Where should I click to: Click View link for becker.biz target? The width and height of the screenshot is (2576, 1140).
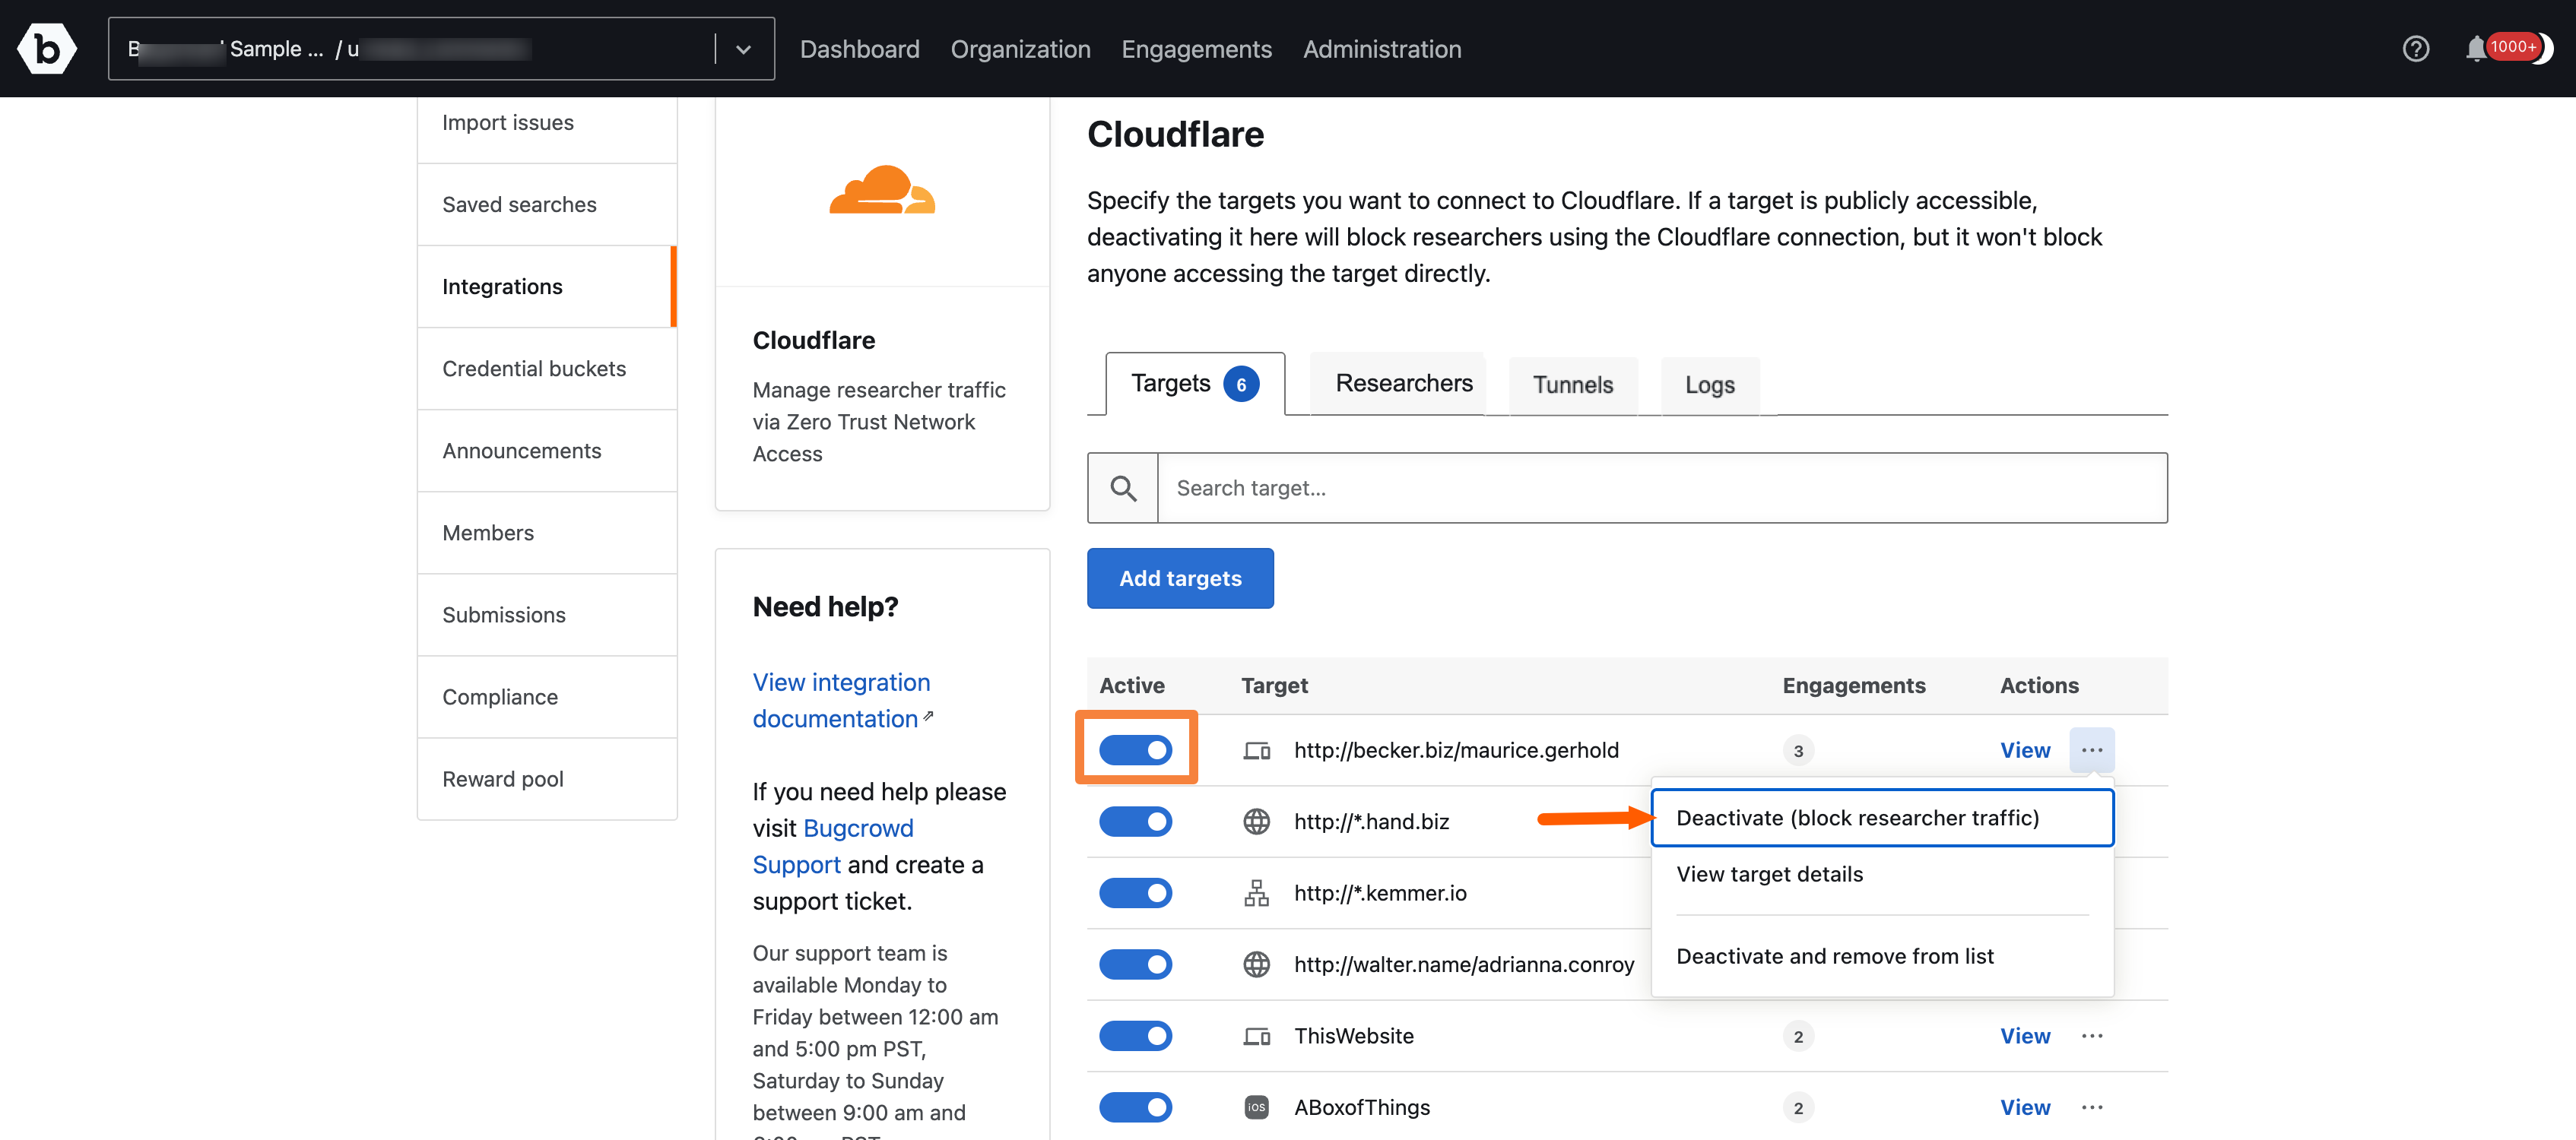click(2024, 750)
